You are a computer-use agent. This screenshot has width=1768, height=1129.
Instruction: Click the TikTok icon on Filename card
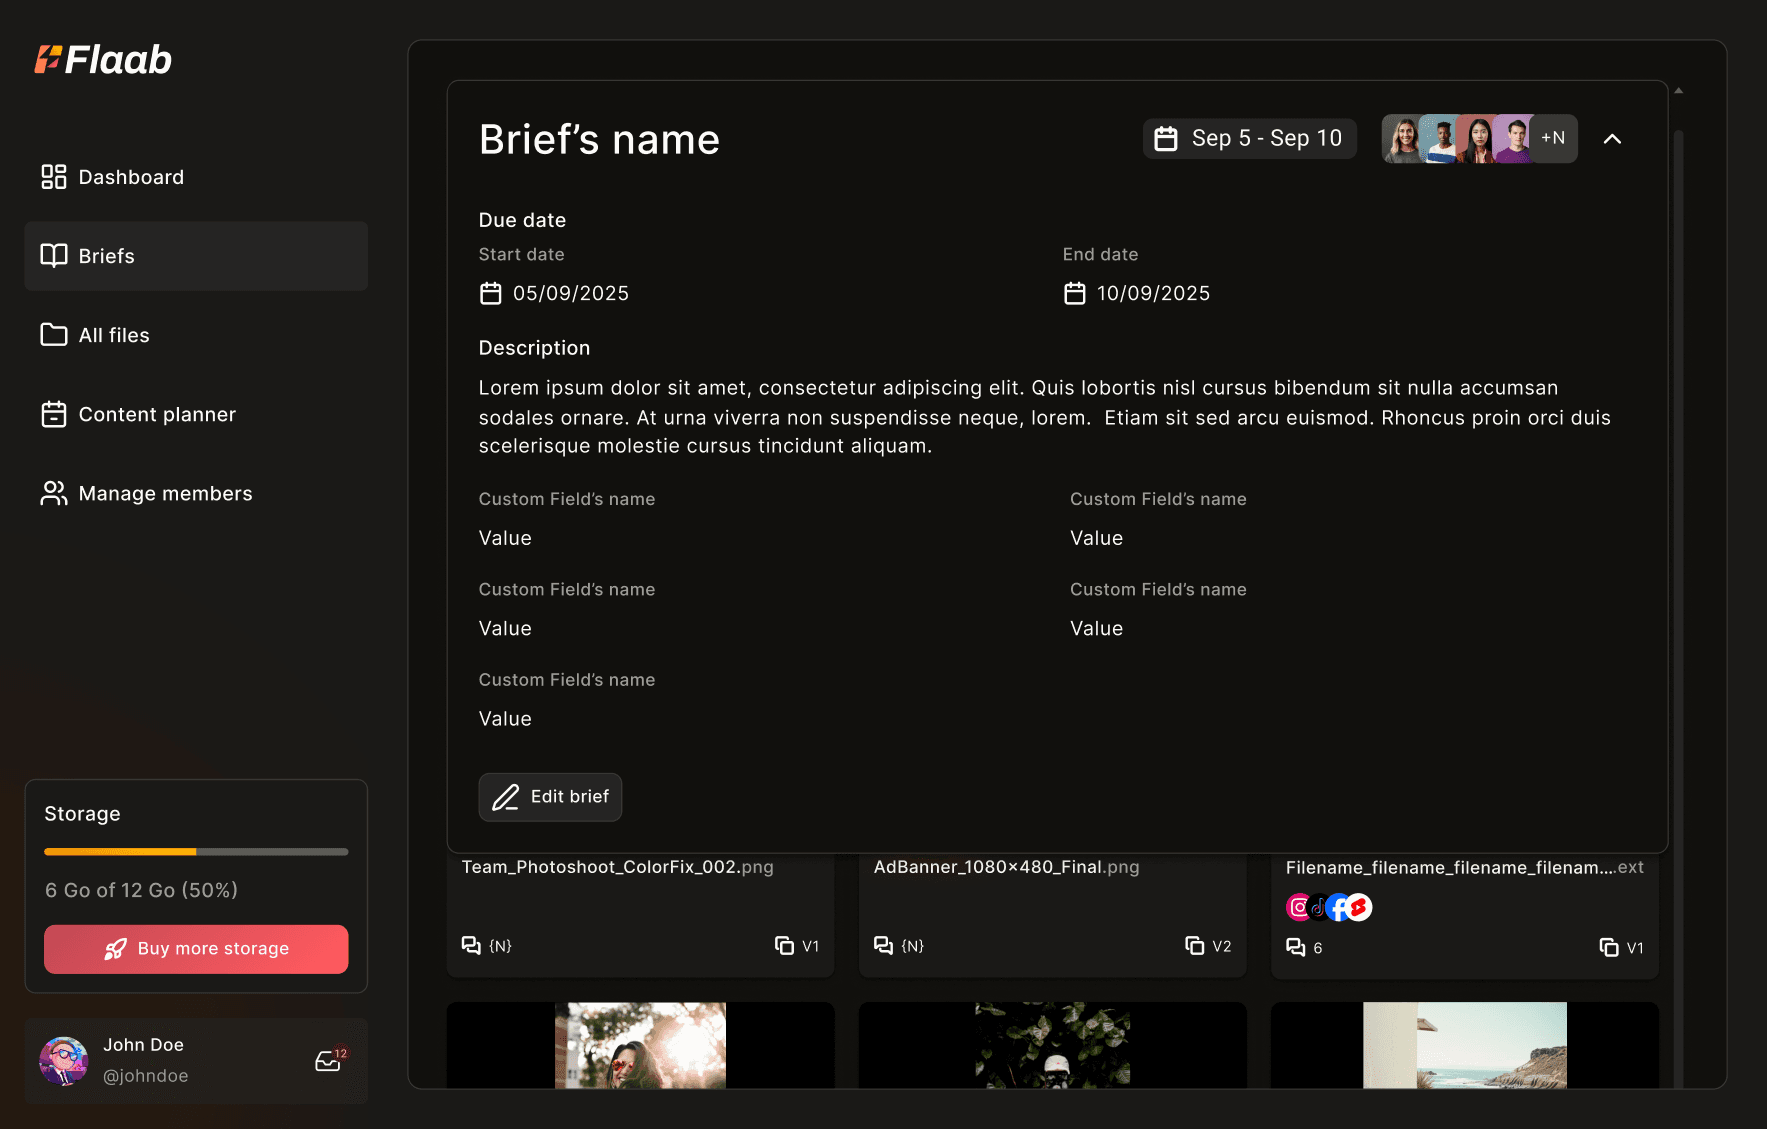(x=1319, y=907)
